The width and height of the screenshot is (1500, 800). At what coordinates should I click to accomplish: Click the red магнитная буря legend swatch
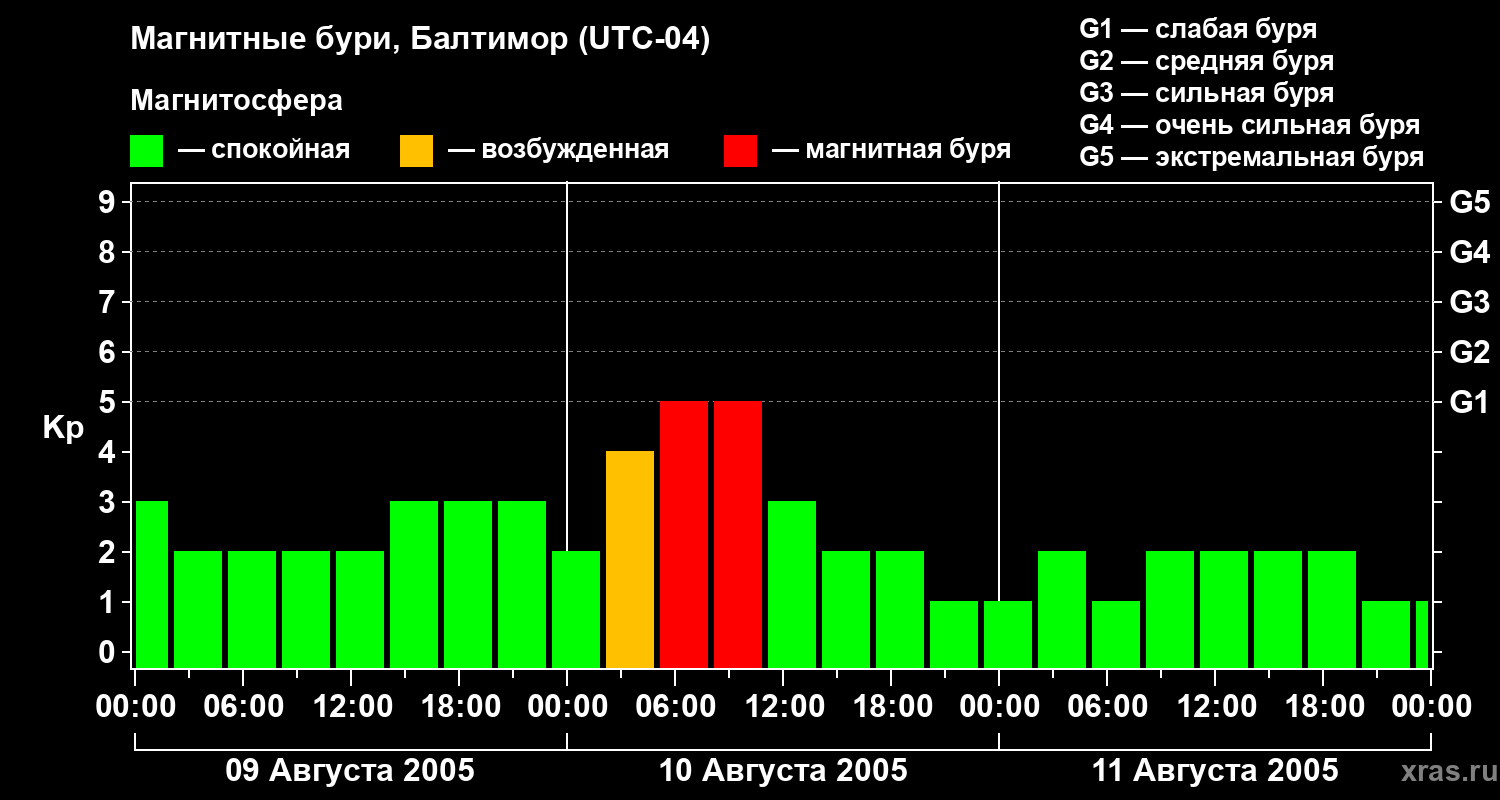(x=741, y=151)
